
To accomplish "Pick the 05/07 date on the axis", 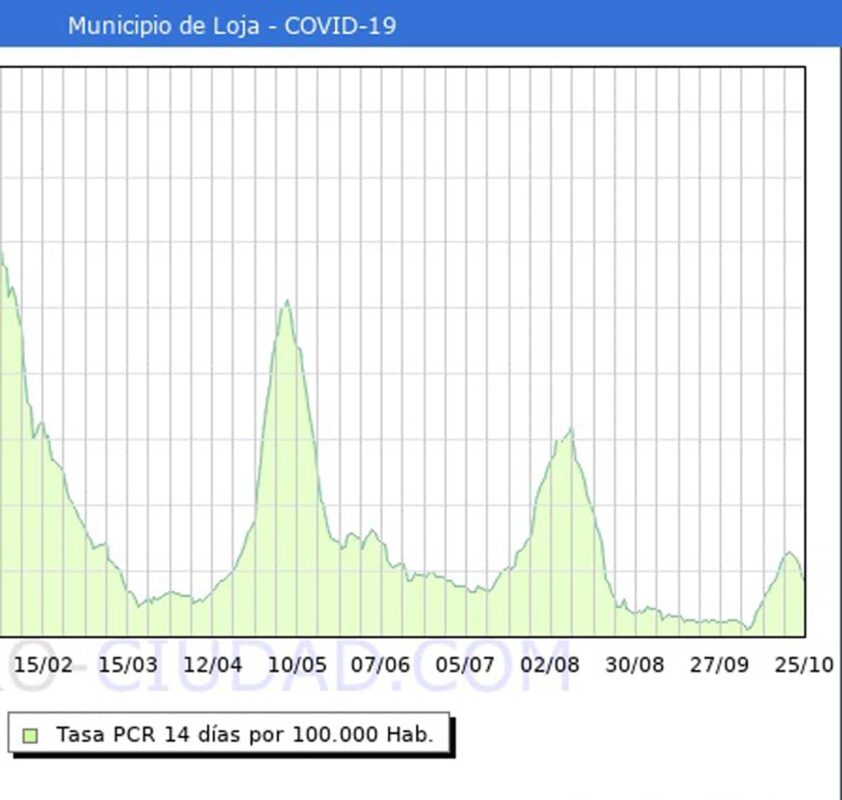I will pos(466,665).
